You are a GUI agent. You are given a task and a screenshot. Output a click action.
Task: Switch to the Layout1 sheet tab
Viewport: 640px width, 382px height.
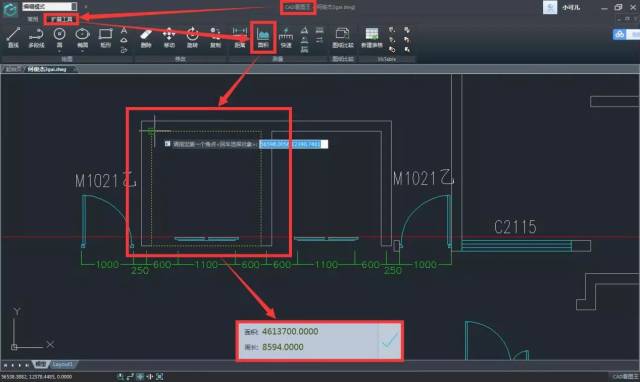point(62,364)
